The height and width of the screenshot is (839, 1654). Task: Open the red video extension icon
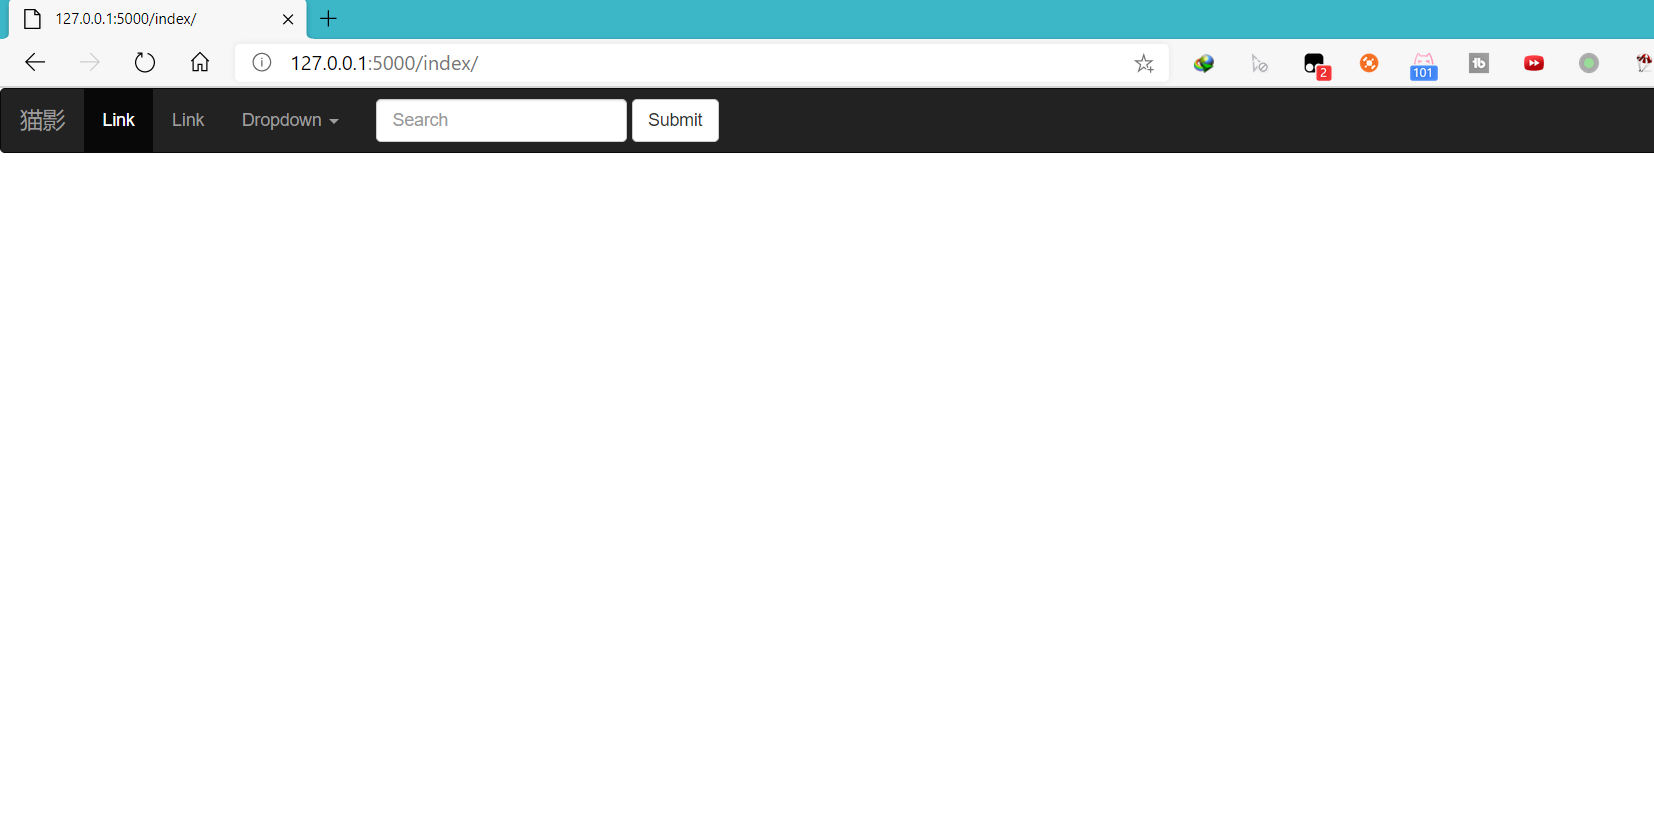point(1534,63)
